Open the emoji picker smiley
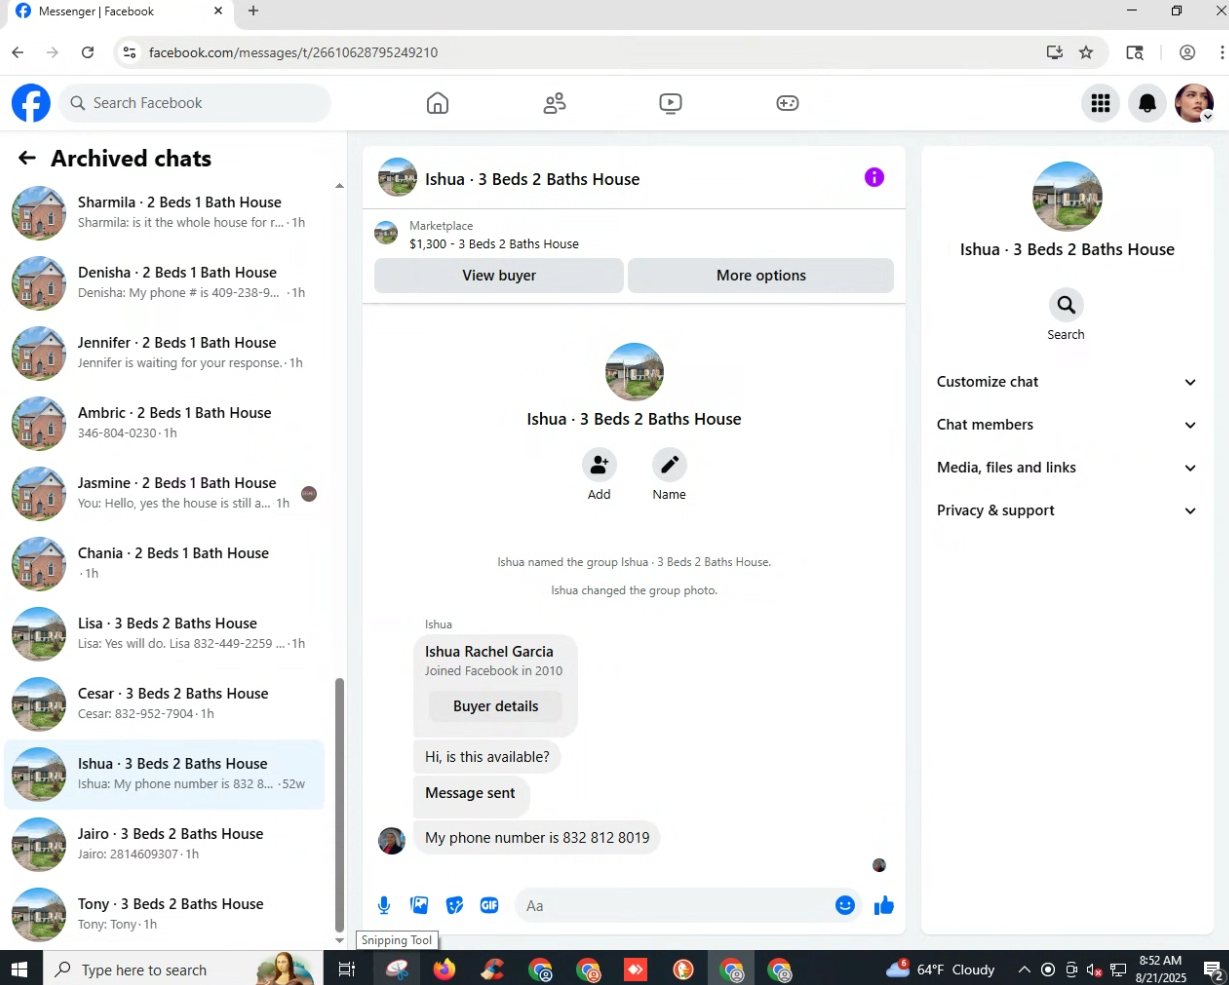 [845, 906]
